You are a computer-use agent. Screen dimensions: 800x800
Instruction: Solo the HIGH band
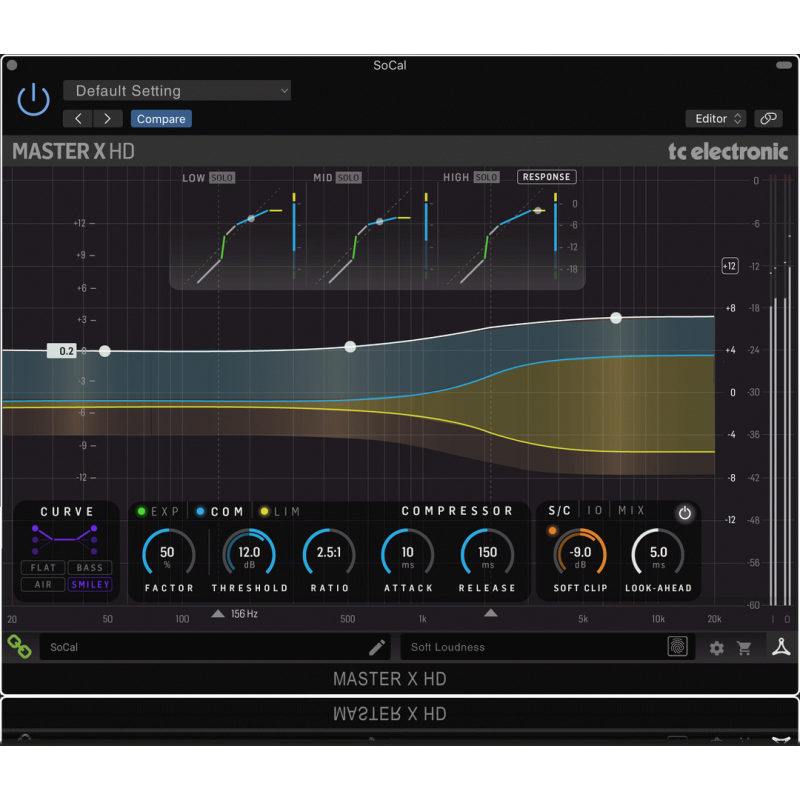pos(486,177)
